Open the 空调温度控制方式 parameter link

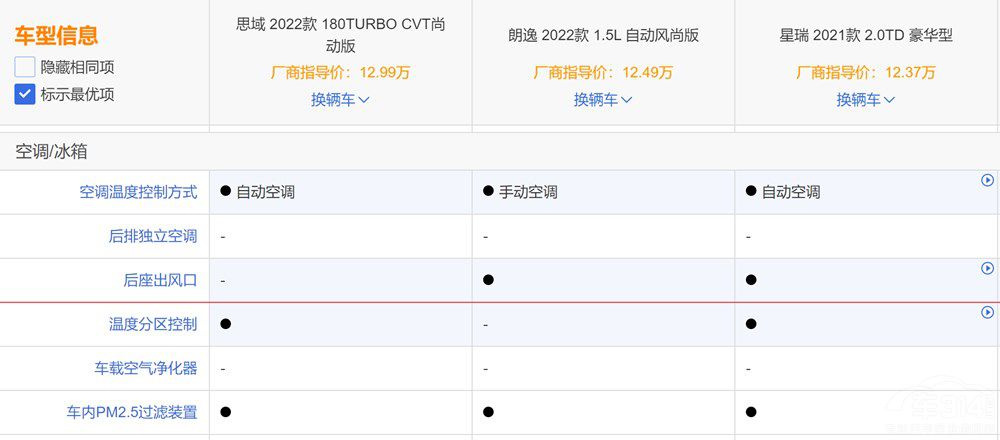138,192
